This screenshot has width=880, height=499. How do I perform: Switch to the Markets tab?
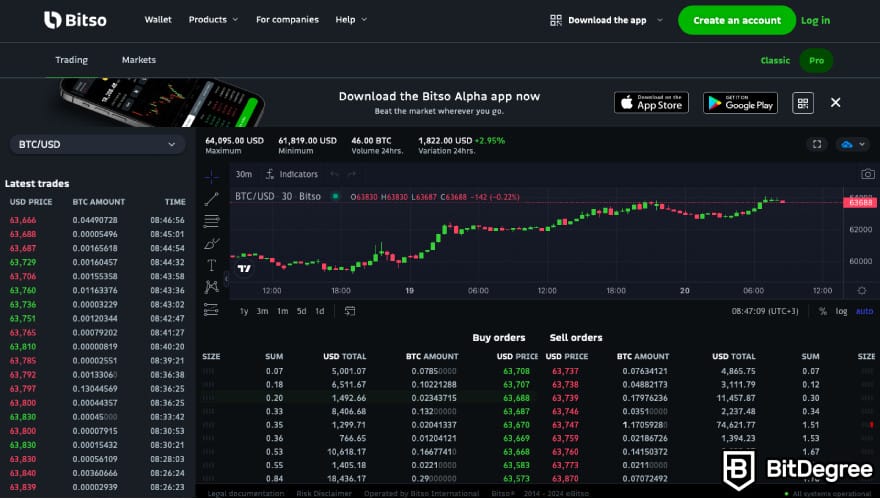tap(139, 60)
